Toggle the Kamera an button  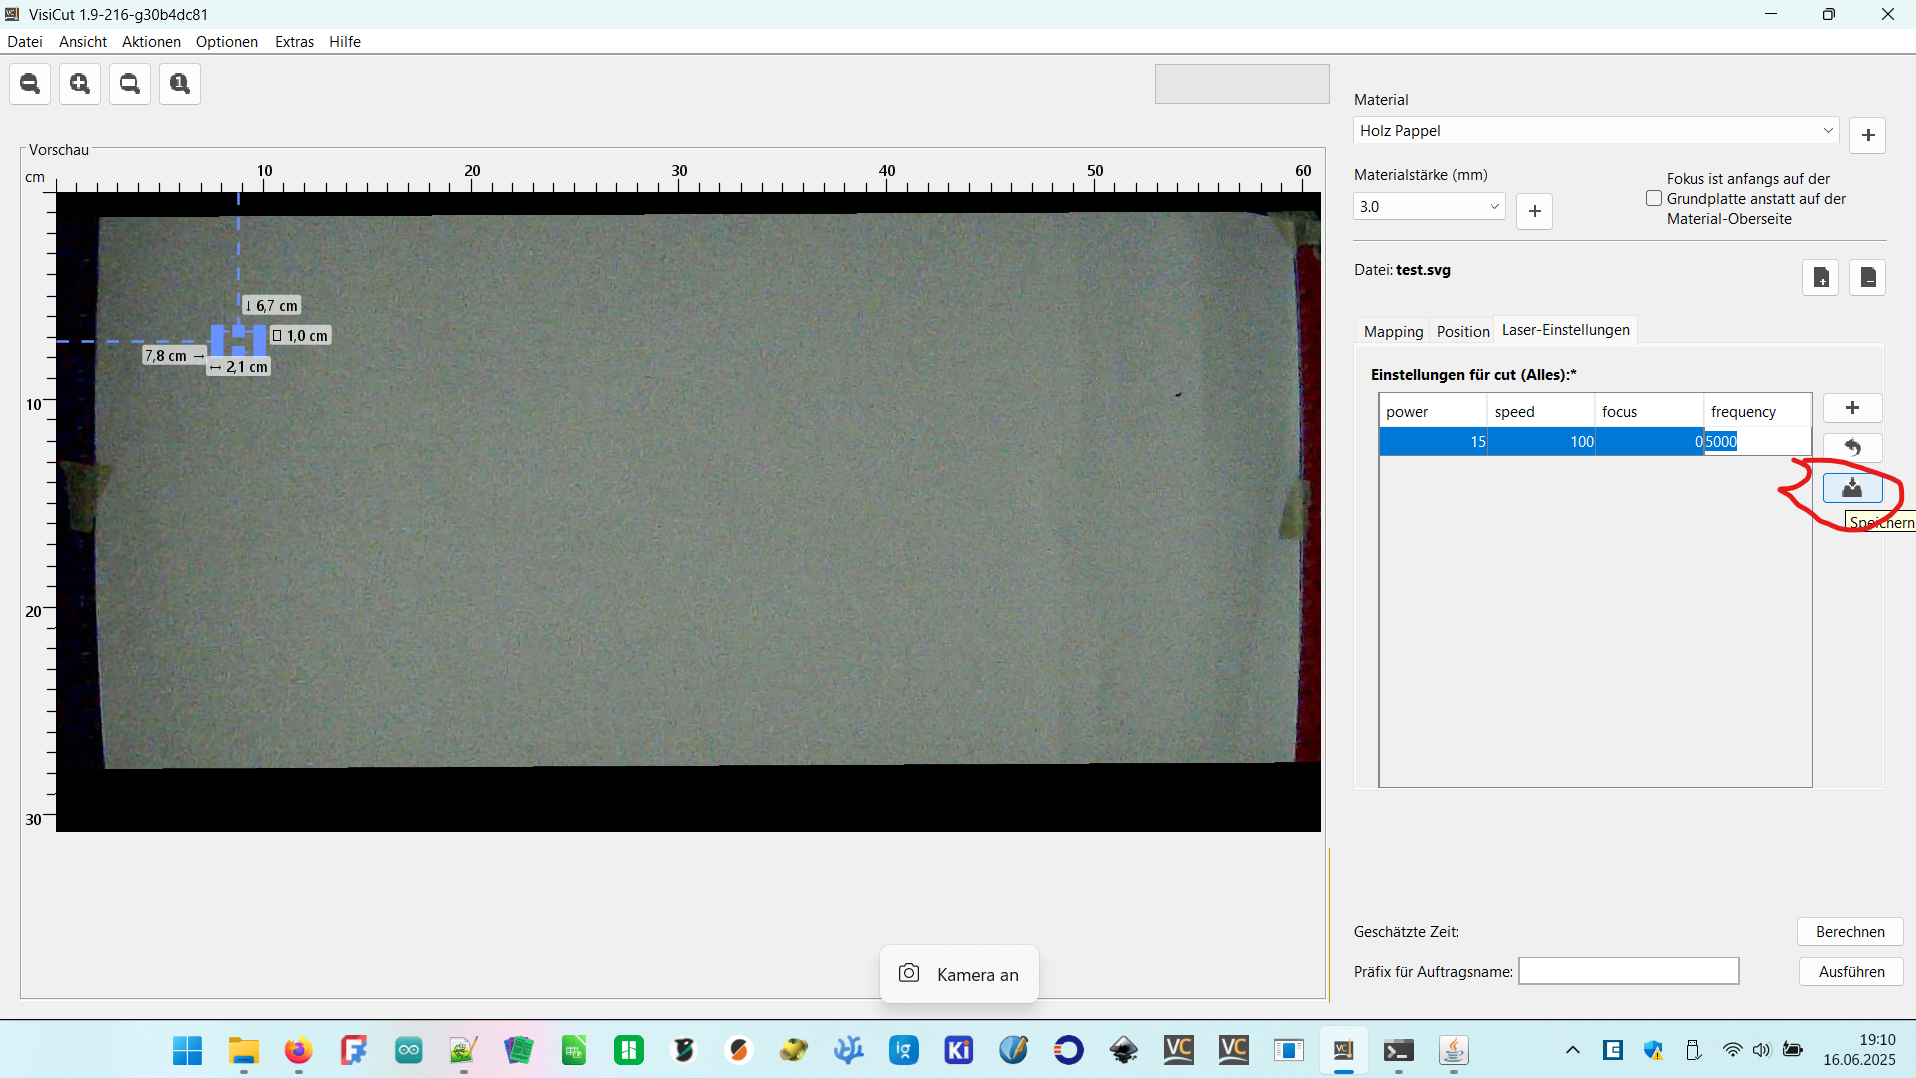[x=959, y=974]
